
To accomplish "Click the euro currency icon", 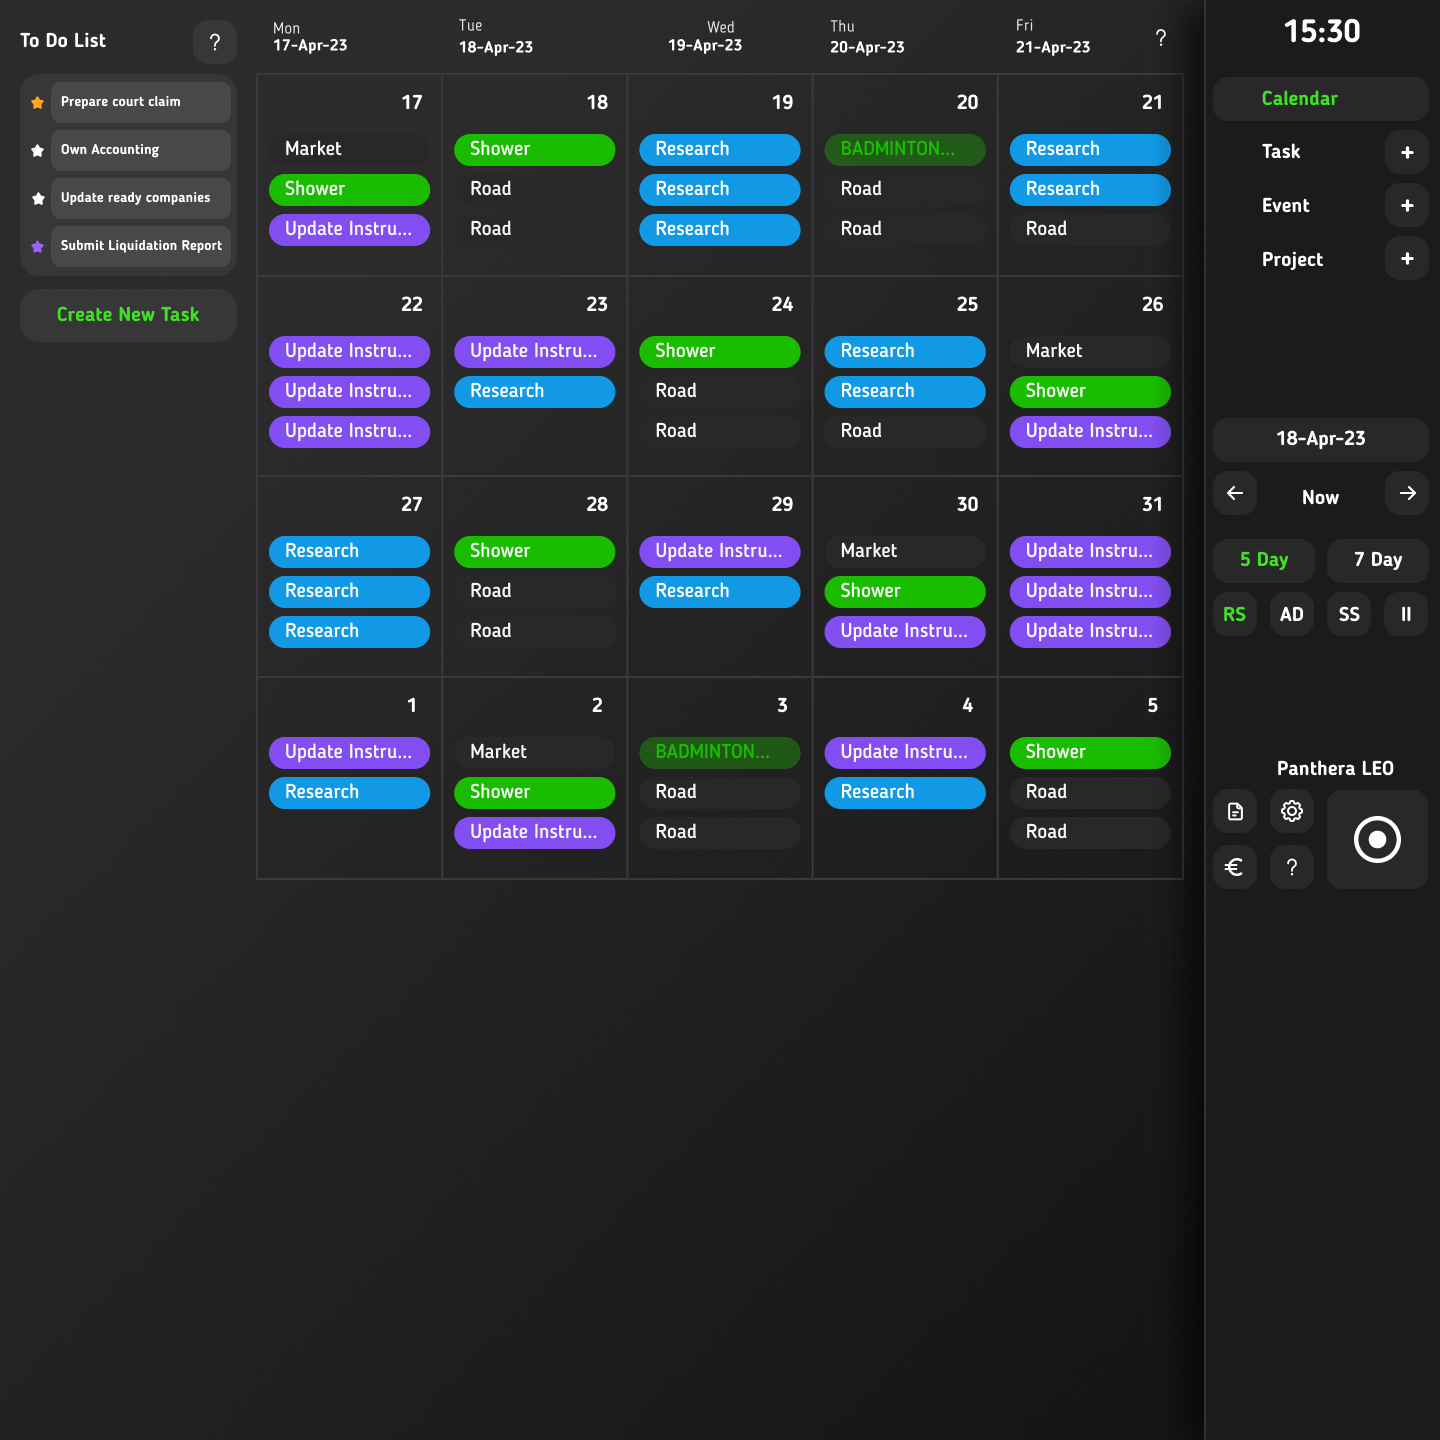I will click(x=1235, y=867).
